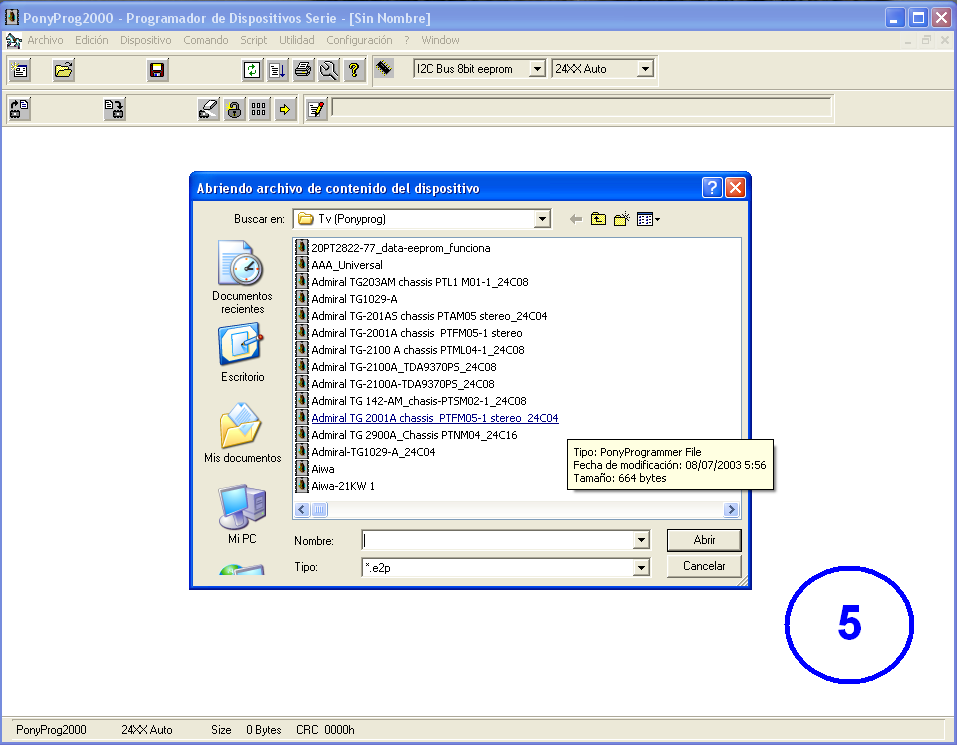Create a new folder in the dialog
957x745 pixels.
coord(621,219)
